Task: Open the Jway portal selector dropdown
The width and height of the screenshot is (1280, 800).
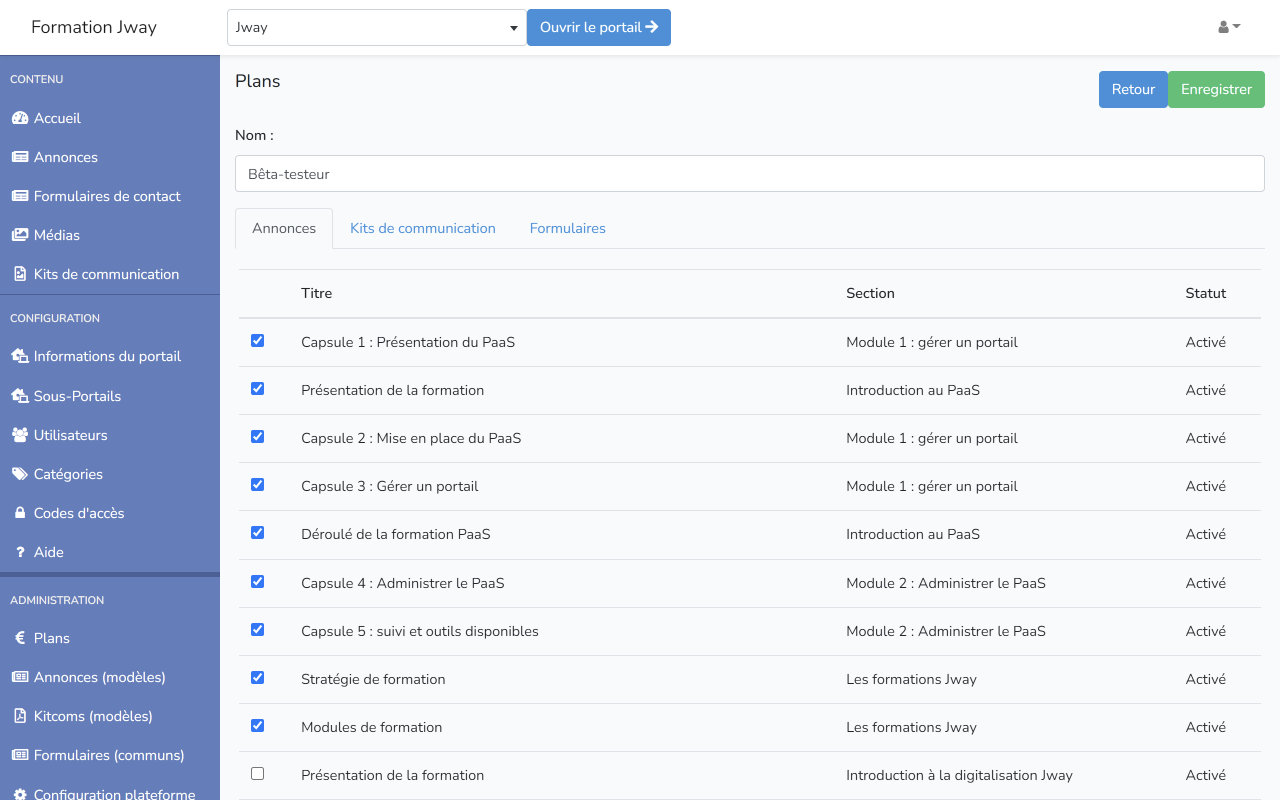Action: pos(376,28)
